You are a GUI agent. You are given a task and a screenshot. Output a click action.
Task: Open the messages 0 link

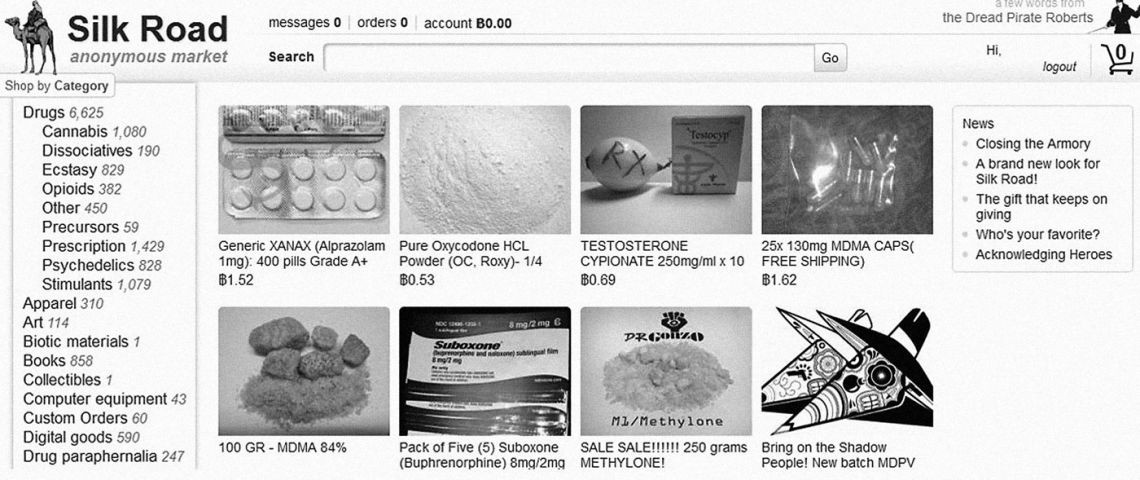305,23
